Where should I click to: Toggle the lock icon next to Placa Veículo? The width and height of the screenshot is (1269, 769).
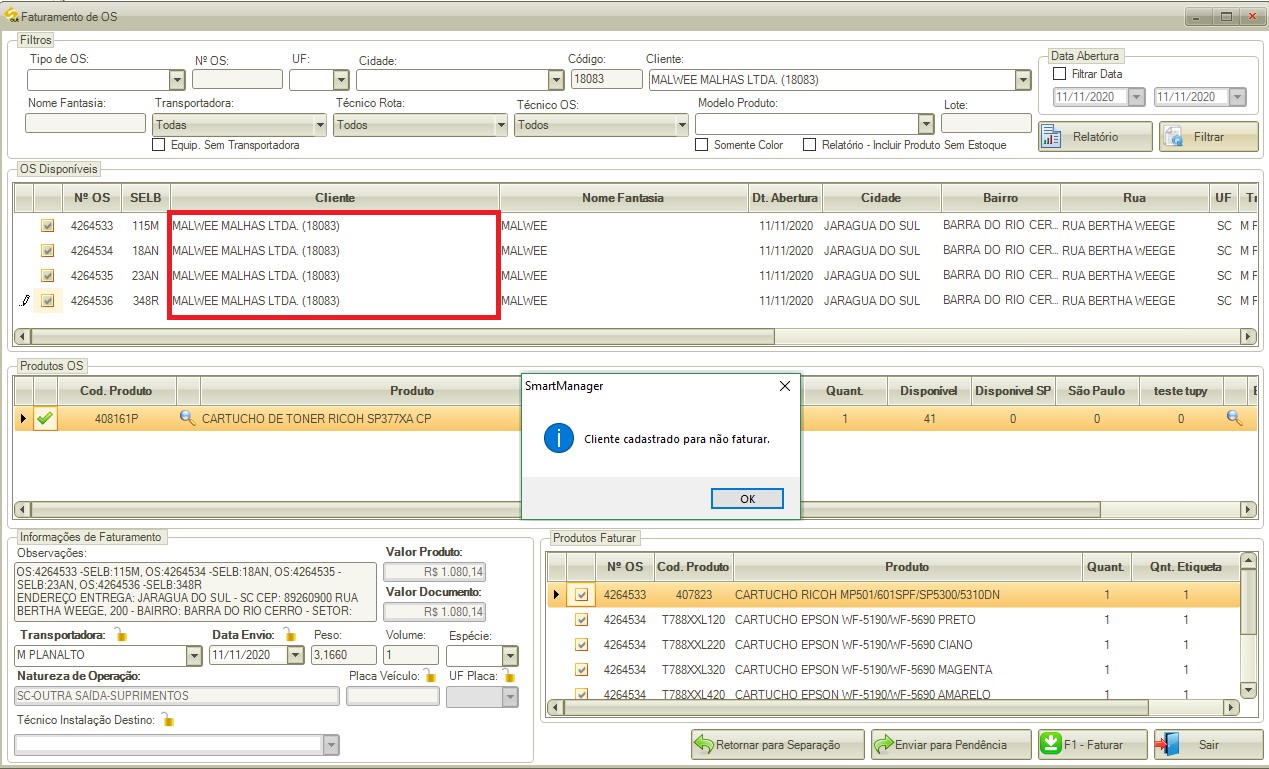[432, 676]
